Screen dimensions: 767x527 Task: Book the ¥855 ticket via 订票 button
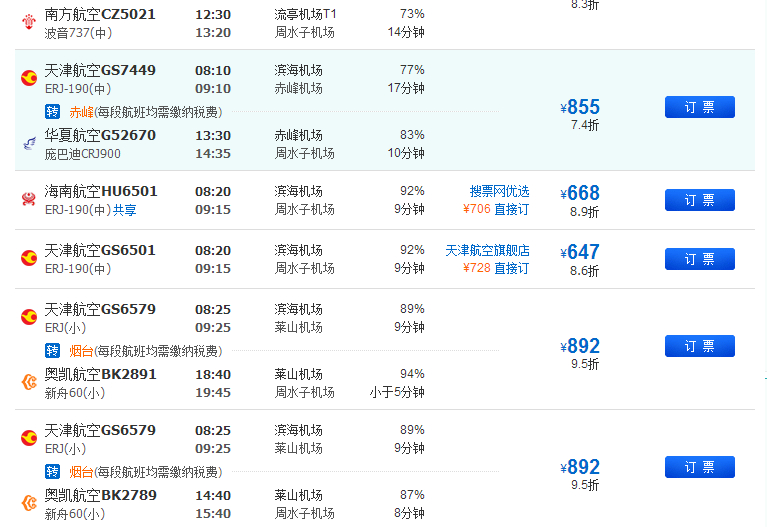tap(699, 107)
